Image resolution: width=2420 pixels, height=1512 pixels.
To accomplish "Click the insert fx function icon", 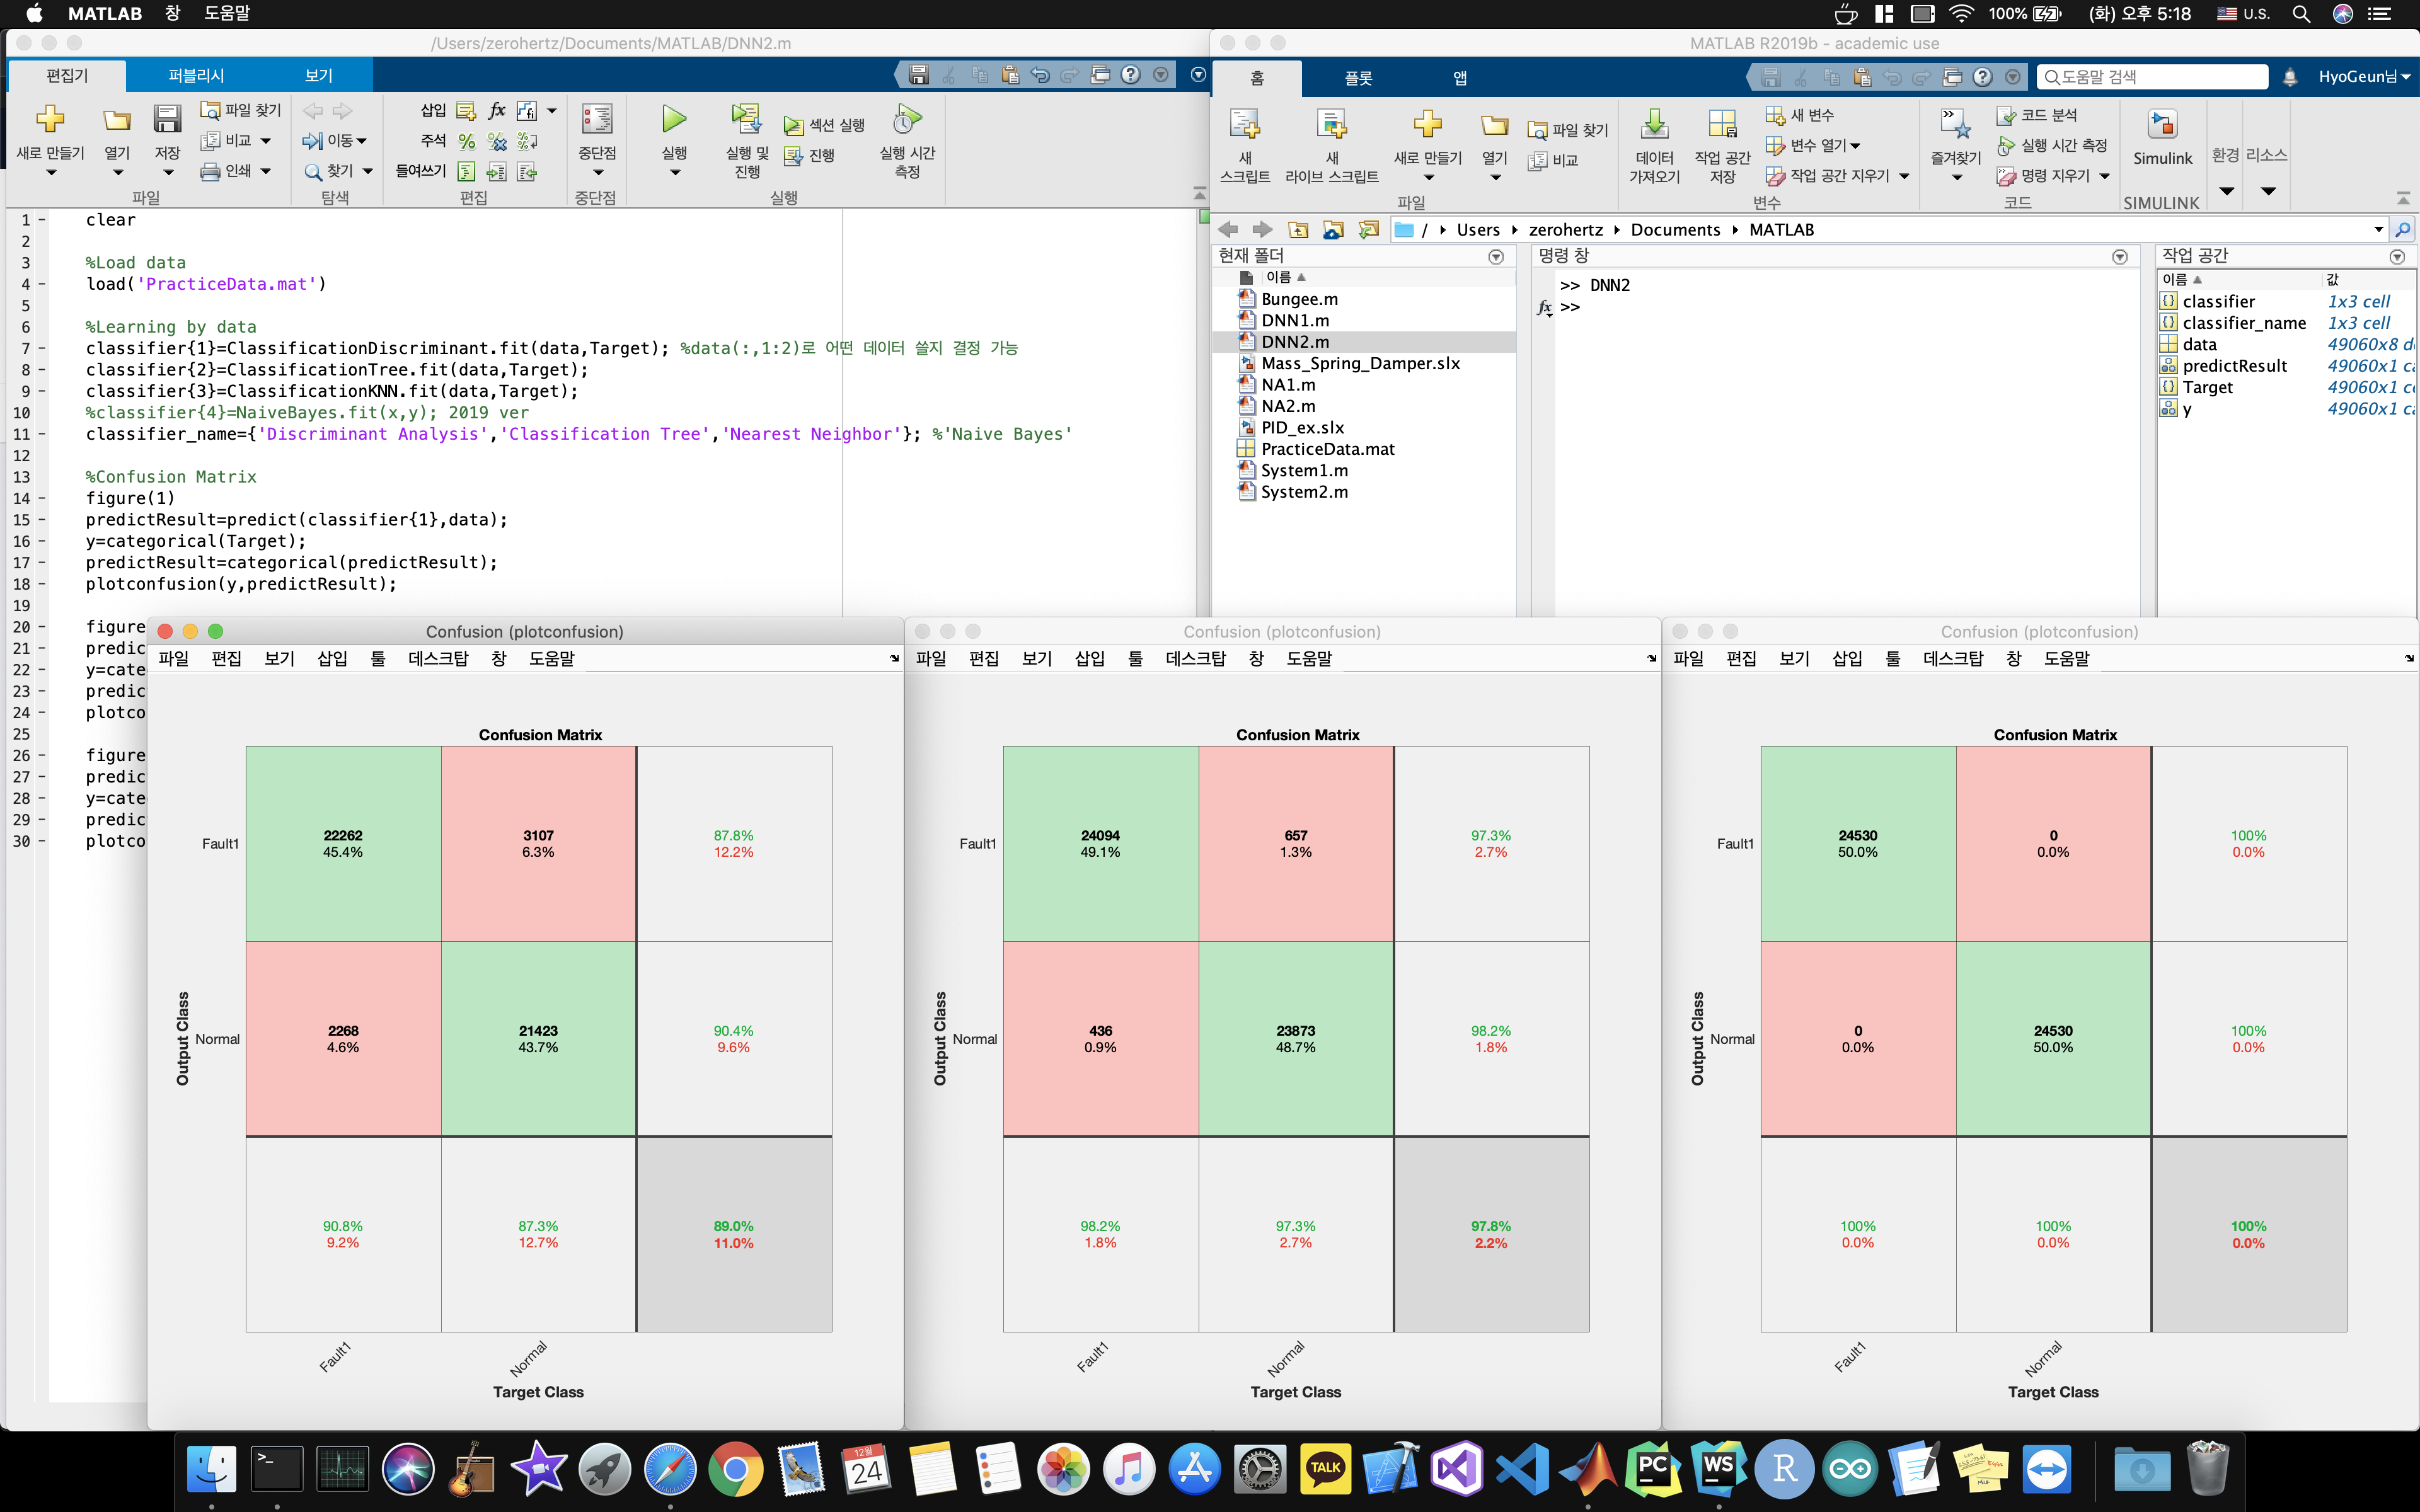I will (x=496, y=110).
